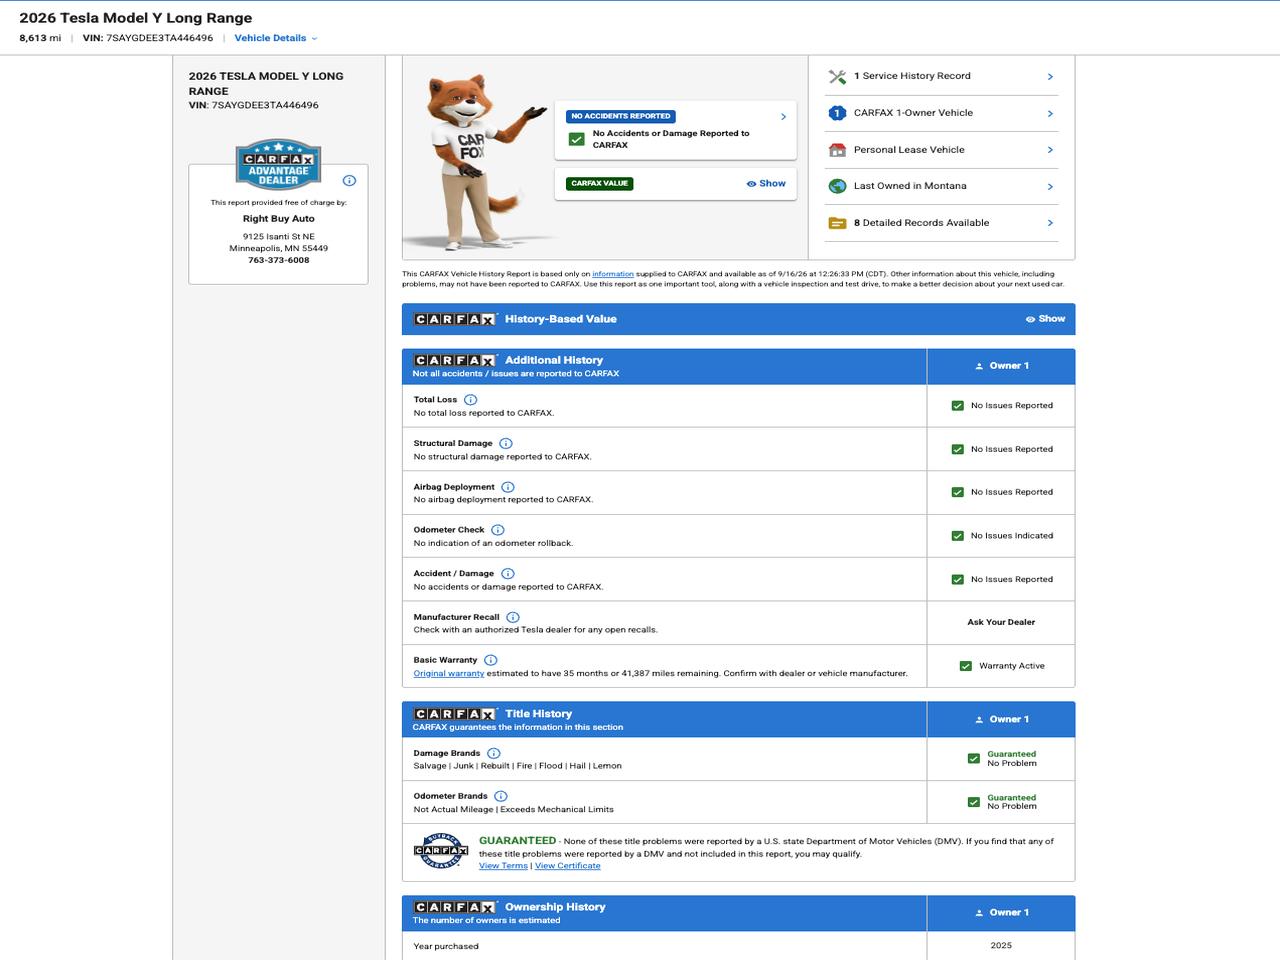Open the View Terms link
1280x960 pixels.
[503, 866]
